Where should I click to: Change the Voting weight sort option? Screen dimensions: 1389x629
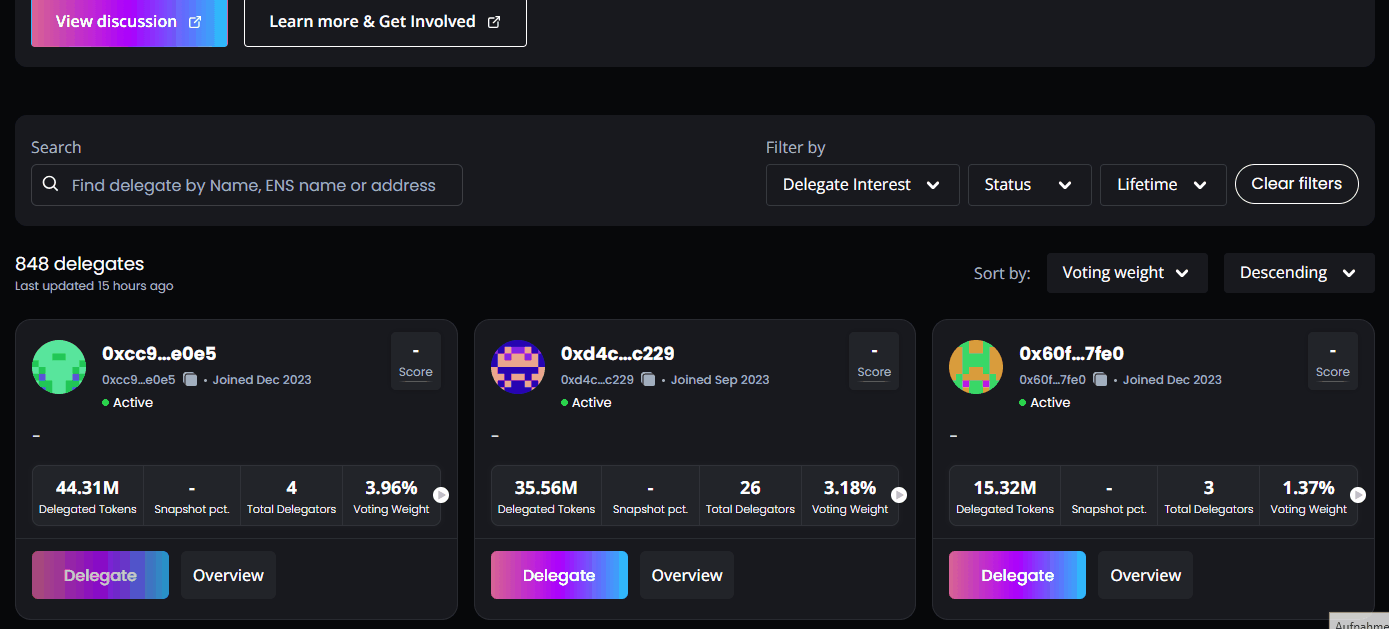pos(1126,273)
